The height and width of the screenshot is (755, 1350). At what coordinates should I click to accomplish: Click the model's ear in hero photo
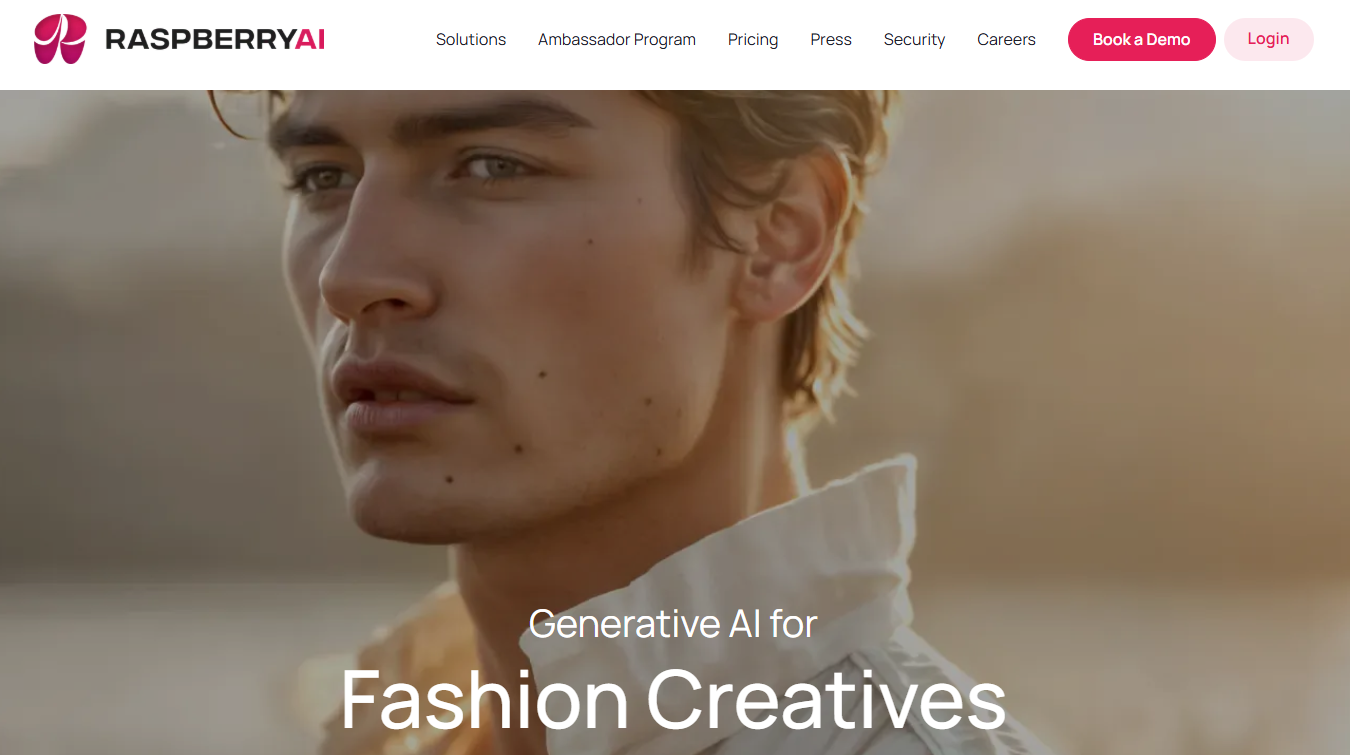pyautogui.click(x=790, y=240)
